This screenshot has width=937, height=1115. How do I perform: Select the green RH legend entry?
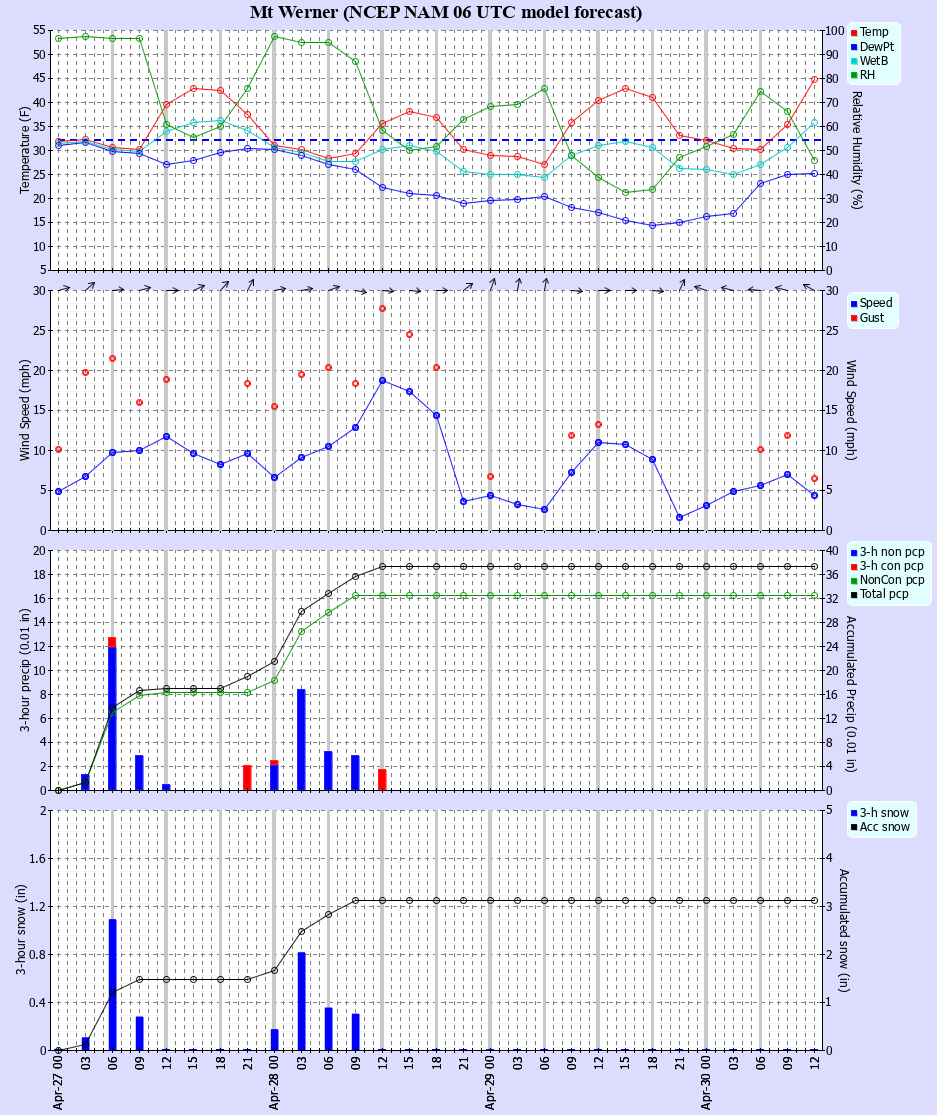point(867,75)
